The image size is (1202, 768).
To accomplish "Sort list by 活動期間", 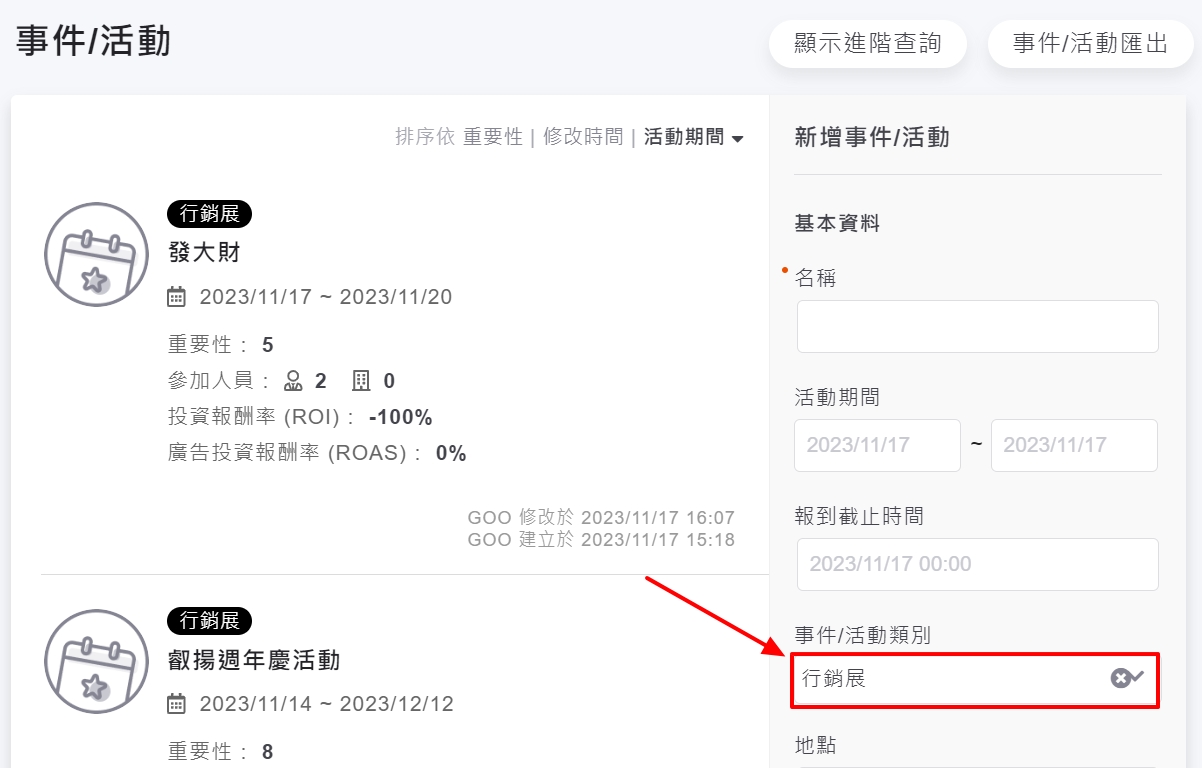I will (683, 137).
